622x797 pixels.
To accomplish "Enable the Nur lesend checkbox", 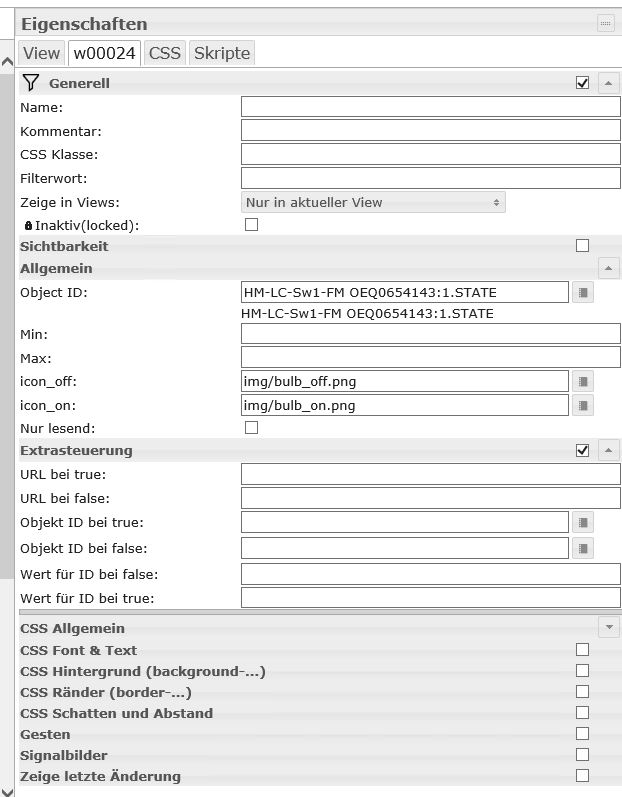I will click(x=252, y=427).
